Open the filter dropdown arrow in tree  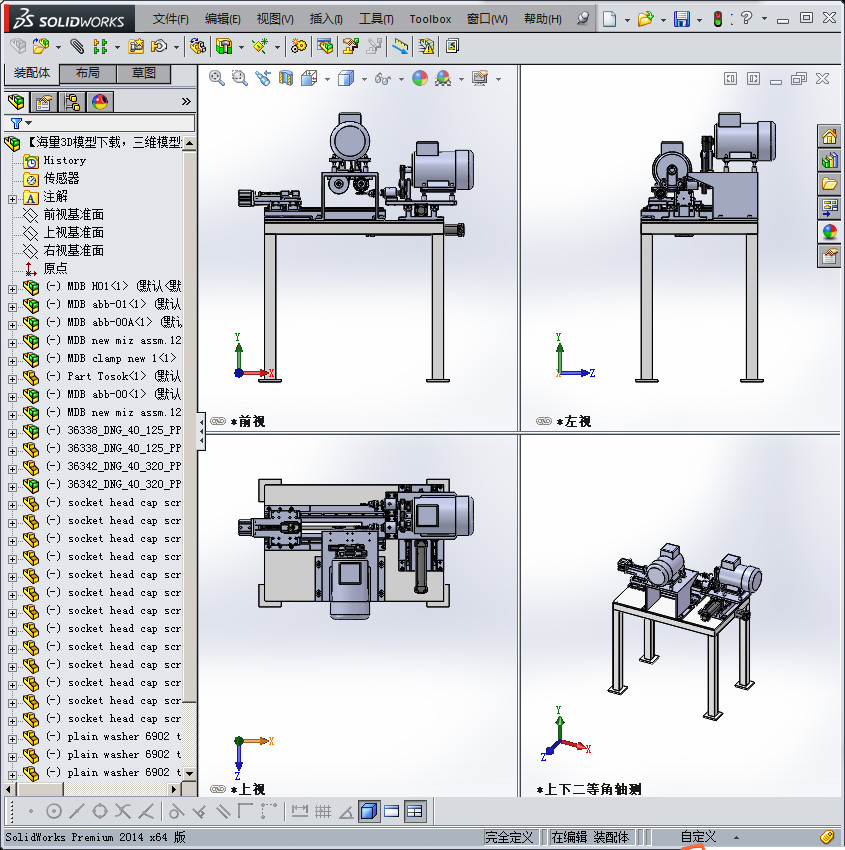[29, 123]
